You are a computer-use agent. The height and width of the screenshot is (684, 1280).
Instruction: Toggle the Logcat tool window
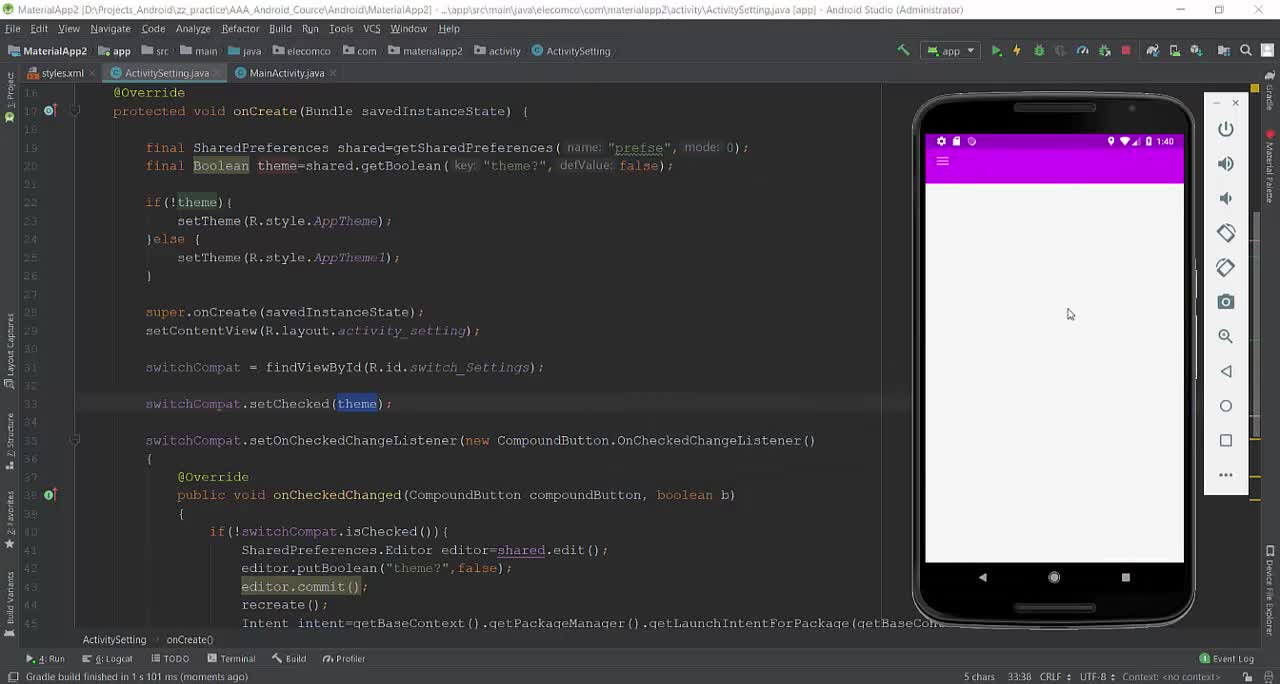point(113,659)
